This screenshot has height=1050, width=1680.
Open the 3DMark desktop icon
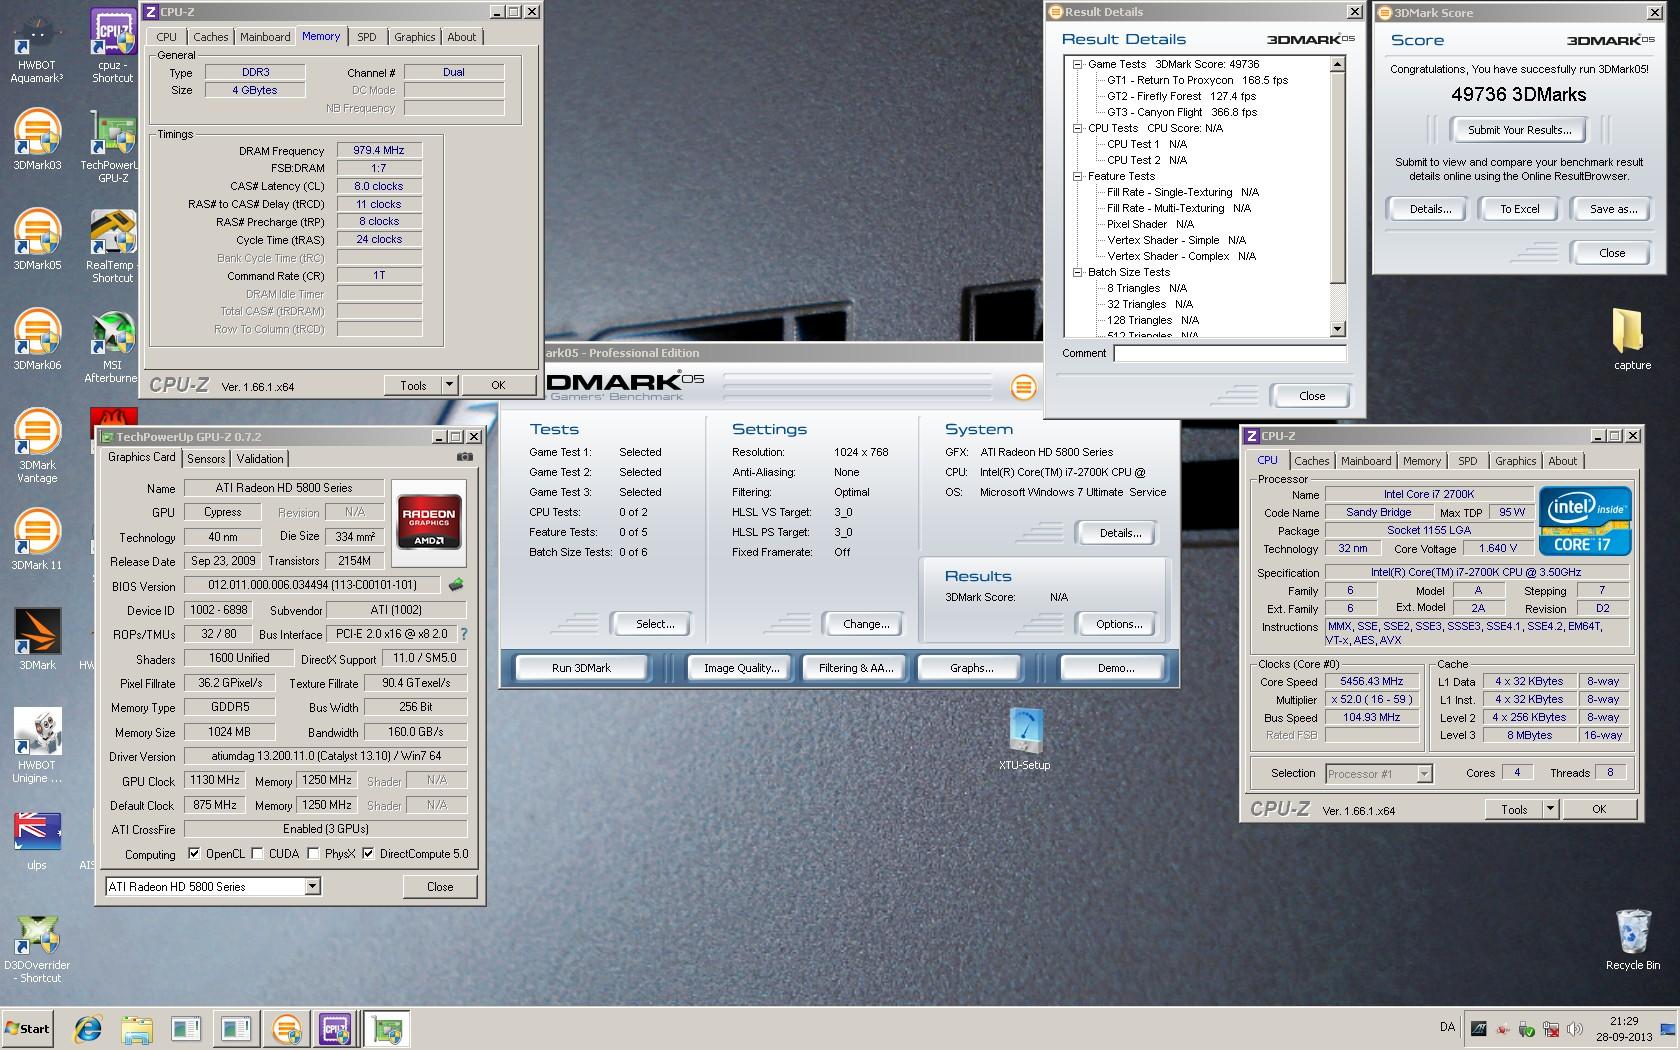37,640
